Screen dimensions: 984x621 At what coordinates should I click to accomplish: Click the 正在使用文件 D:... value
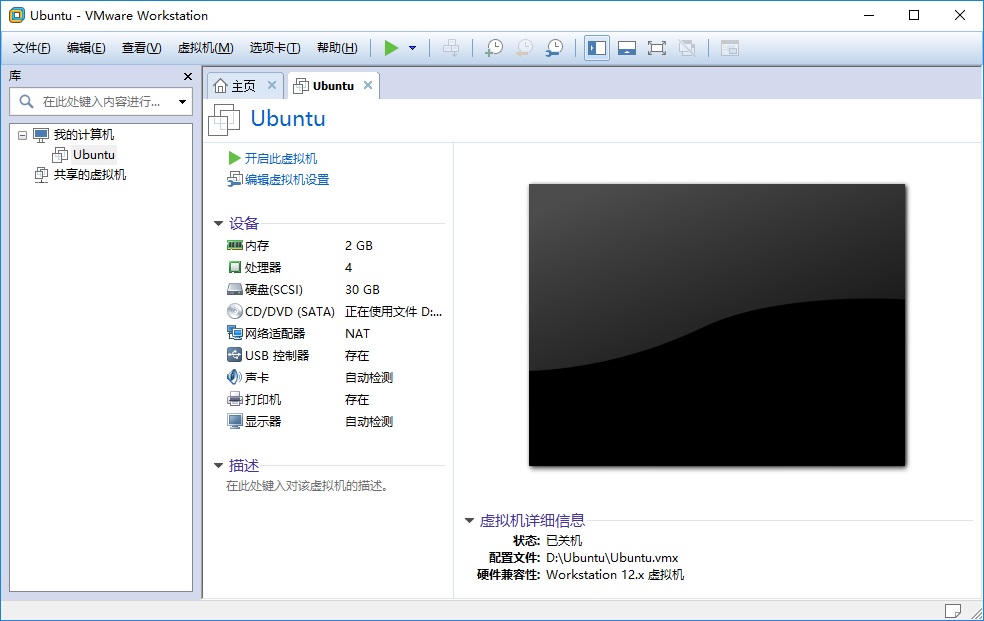click(393, 312)
